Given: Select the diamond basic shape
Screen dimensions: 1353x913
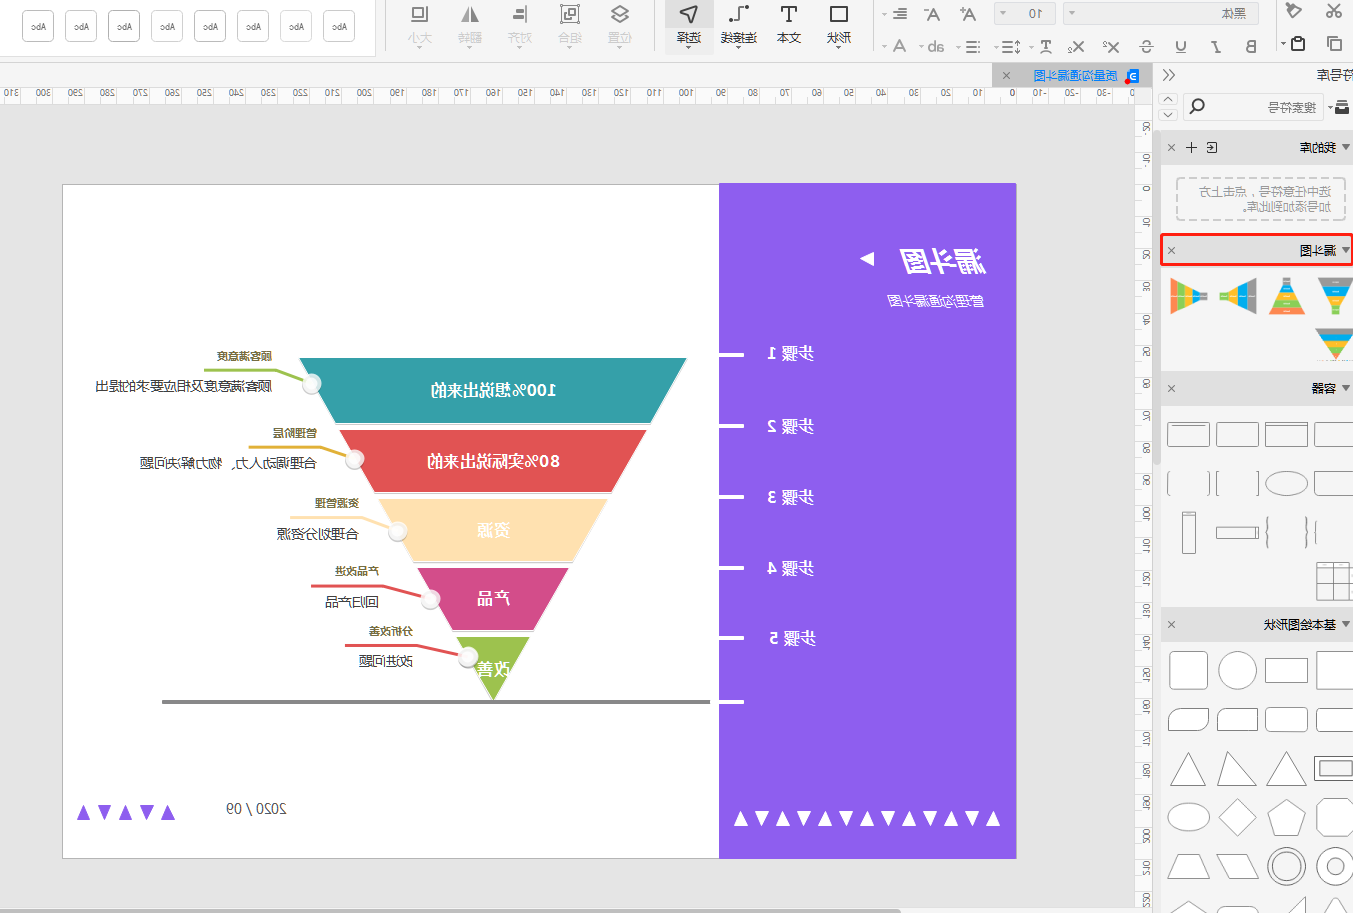Looking at the screenshot, I should coord(1237,817).
